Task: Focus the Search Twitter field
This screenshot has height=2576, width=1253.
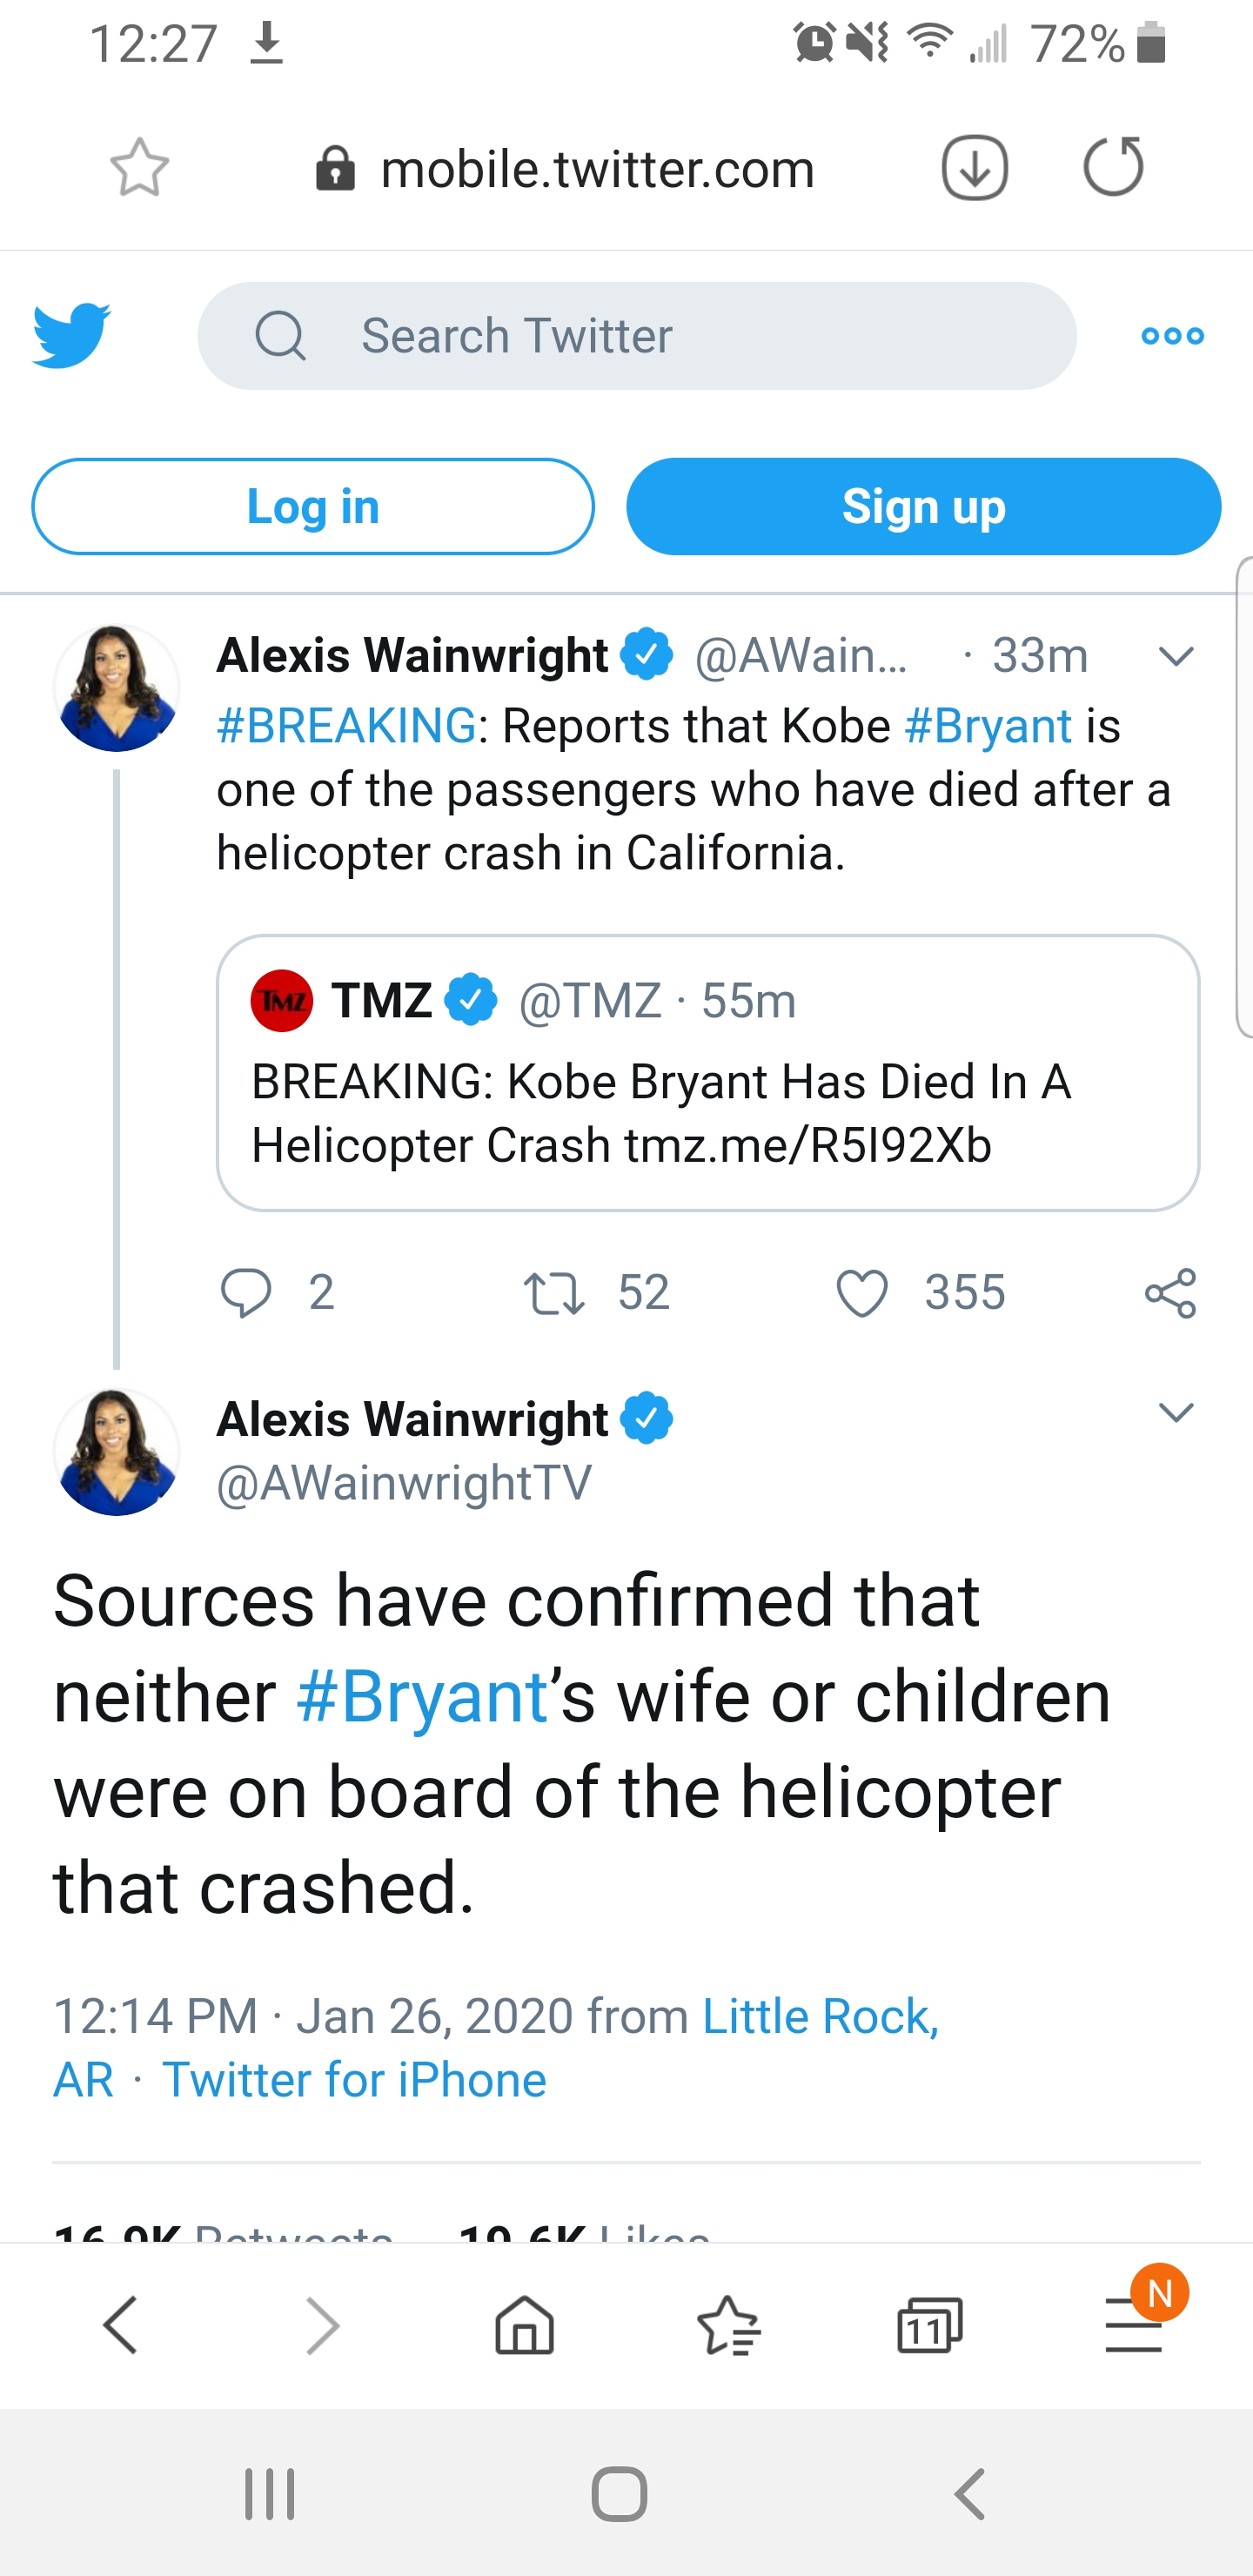Action: point(636,336)
